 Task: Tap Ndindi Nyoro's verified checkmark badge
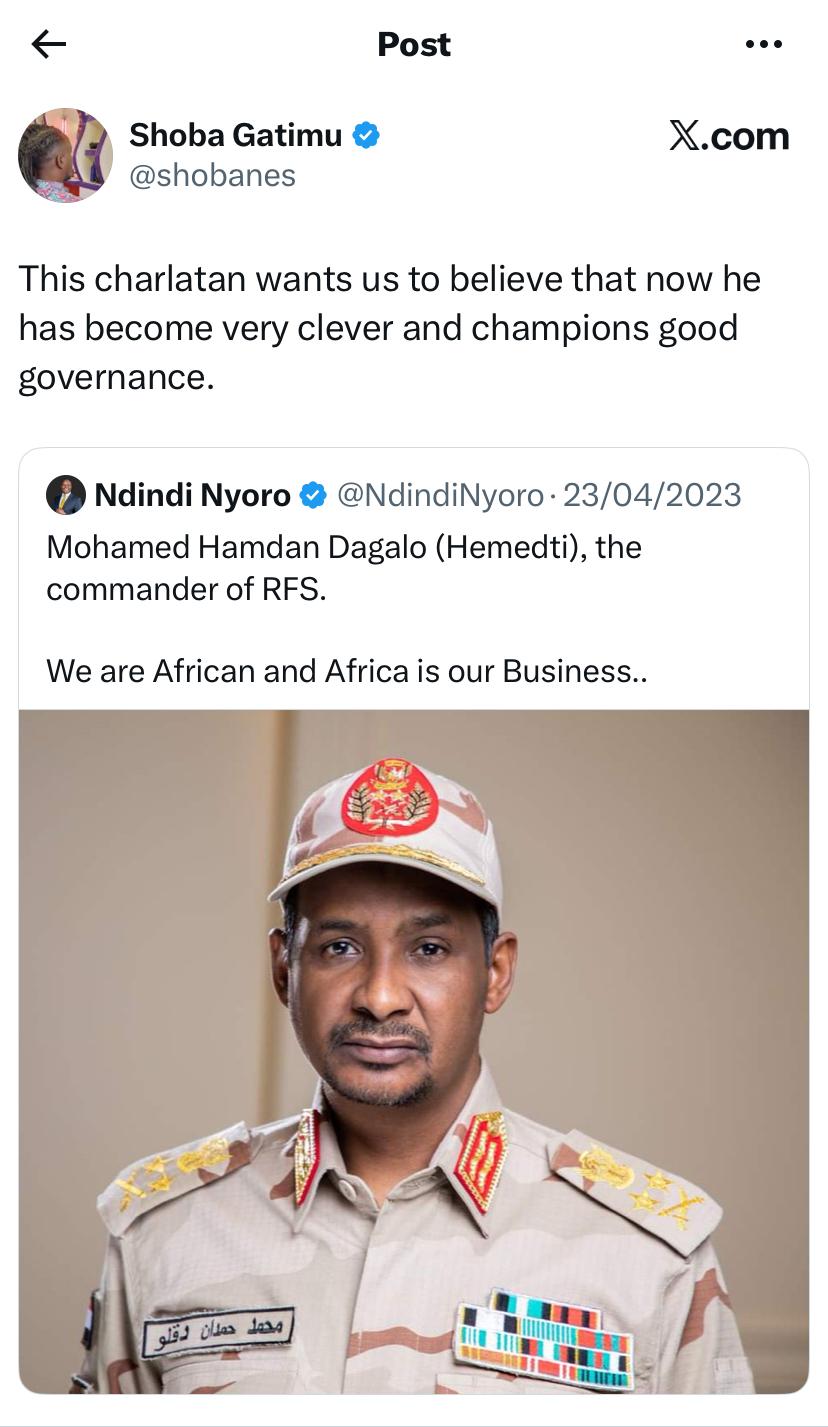(313, 495)
